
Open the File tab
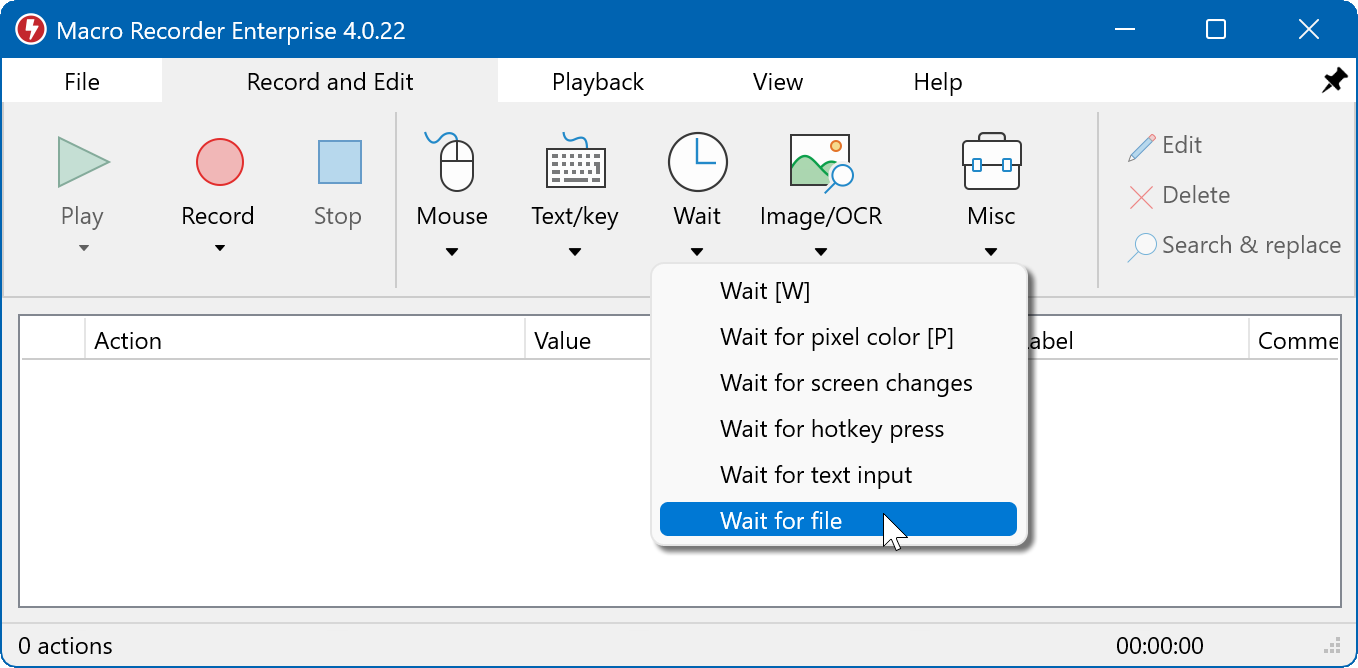pos(82,82)
